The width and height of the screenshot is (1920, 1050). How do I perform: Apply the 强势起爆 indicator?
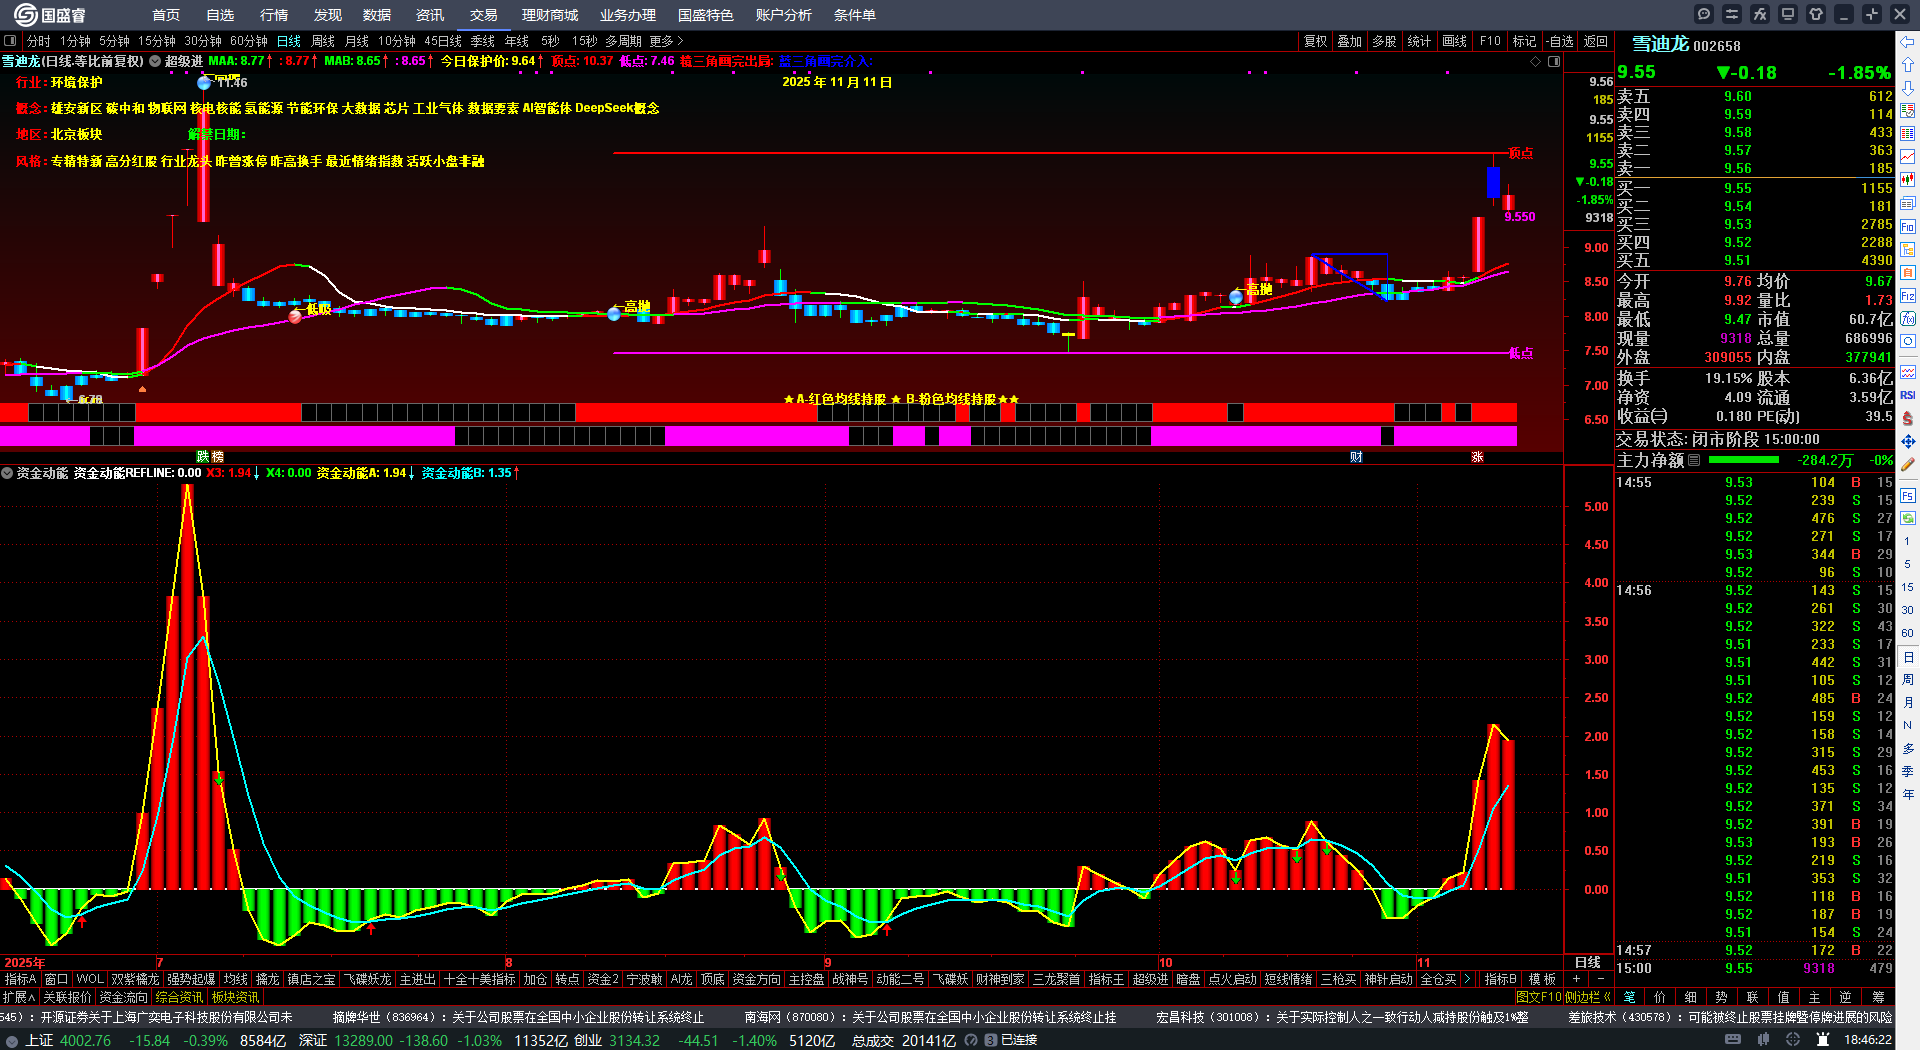click(191, 979)
